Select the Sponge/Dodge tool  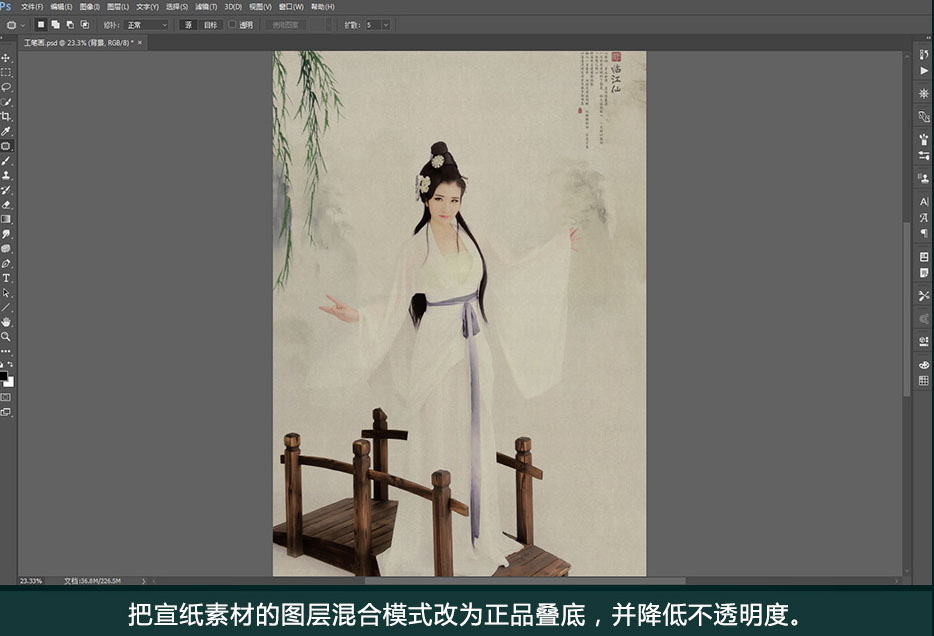(6, 249)
